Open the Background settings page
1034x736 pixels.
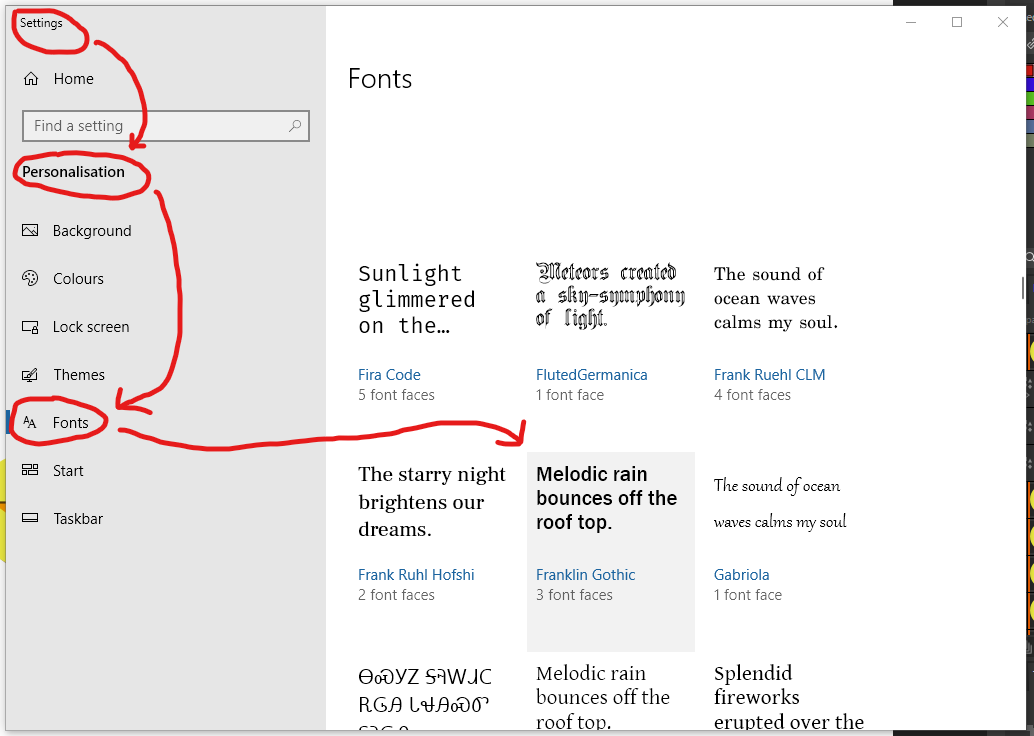click(92, 231)
